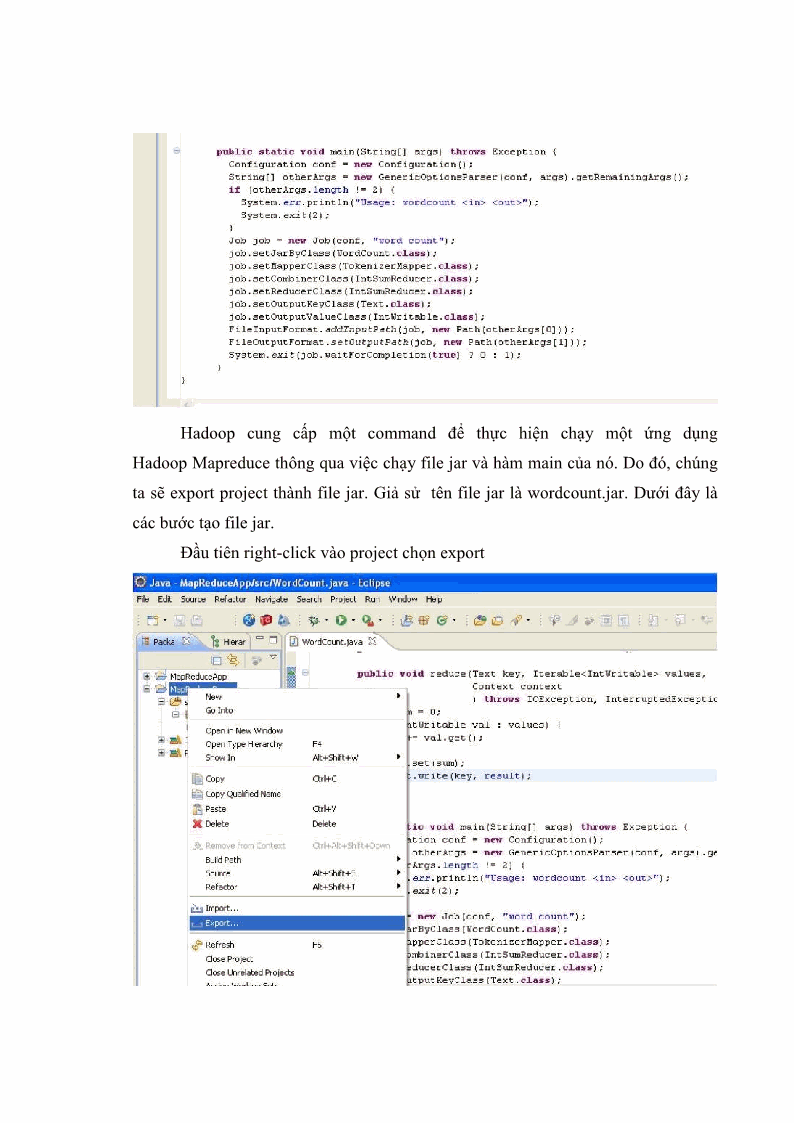The width and height of the screenshot is (794, 1123).
Task: Choose Export... from the context menu
Action: (222, 923)
